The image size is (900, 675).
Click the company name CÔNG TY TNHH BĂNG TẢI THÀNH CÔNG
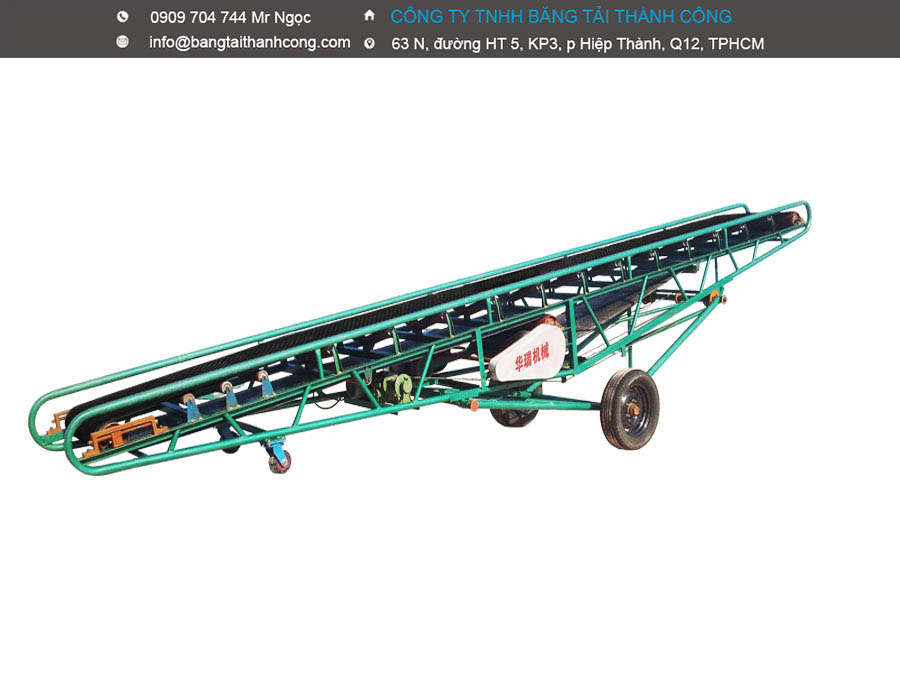(561, 17)
